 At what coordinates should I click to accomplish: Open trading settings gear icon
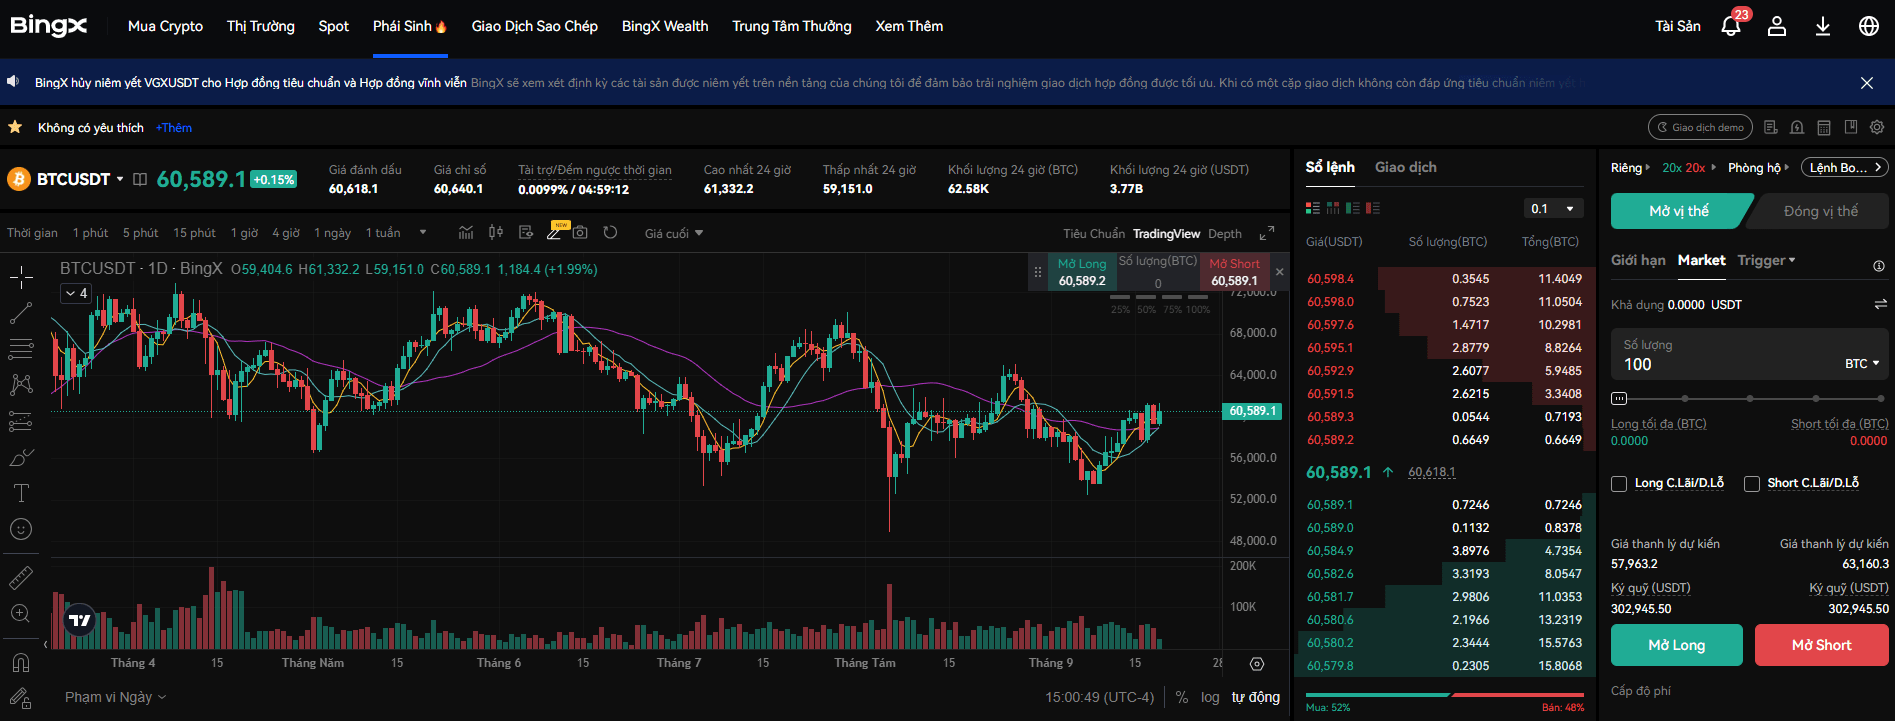pyautogui.click(x=1877, y=128)
